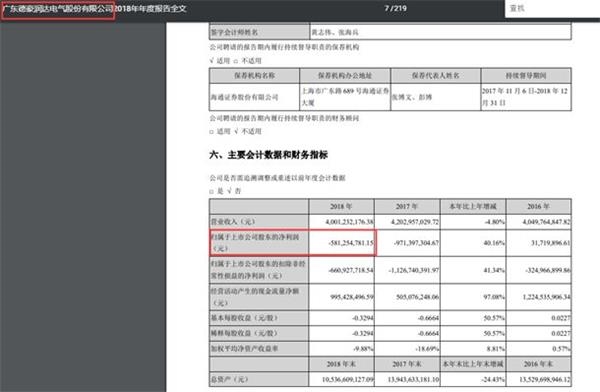Click the 六、主要会计数据和财务指标 heading
This screenshot has width=600, height=392.
tap(269, 155)
